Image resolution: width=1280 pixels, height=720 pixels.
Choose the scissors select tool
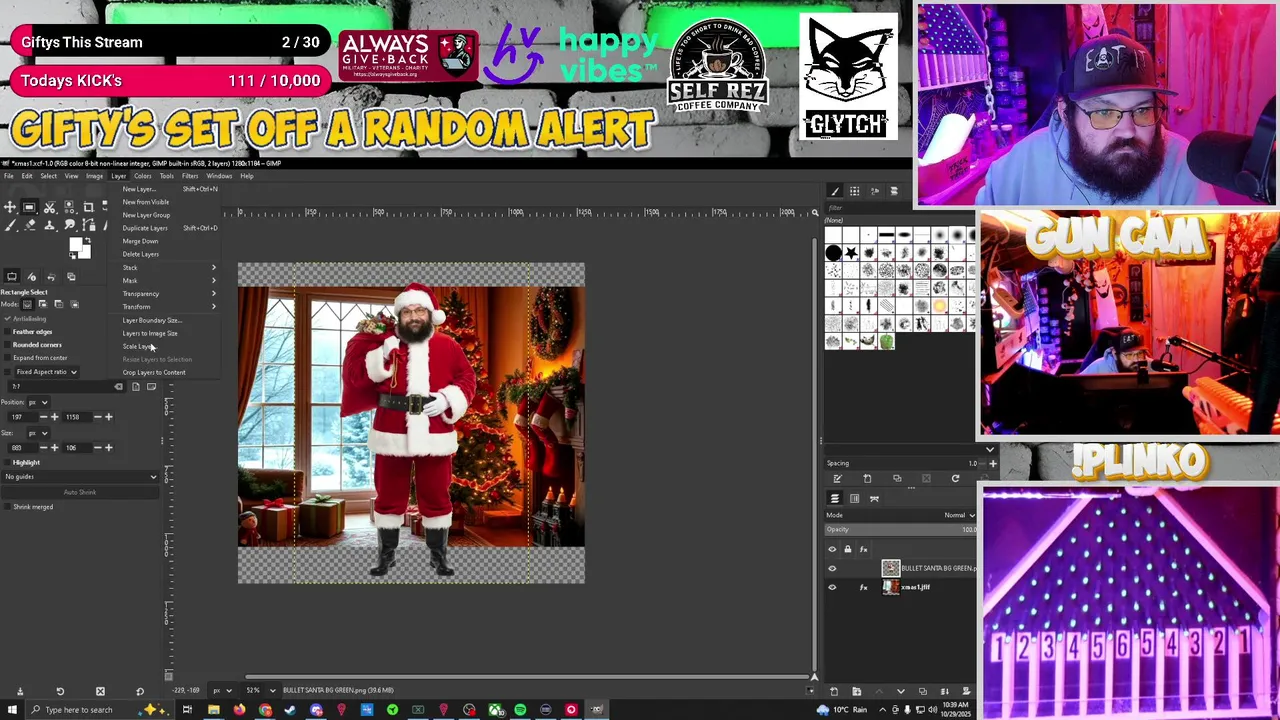click(49, 207)
